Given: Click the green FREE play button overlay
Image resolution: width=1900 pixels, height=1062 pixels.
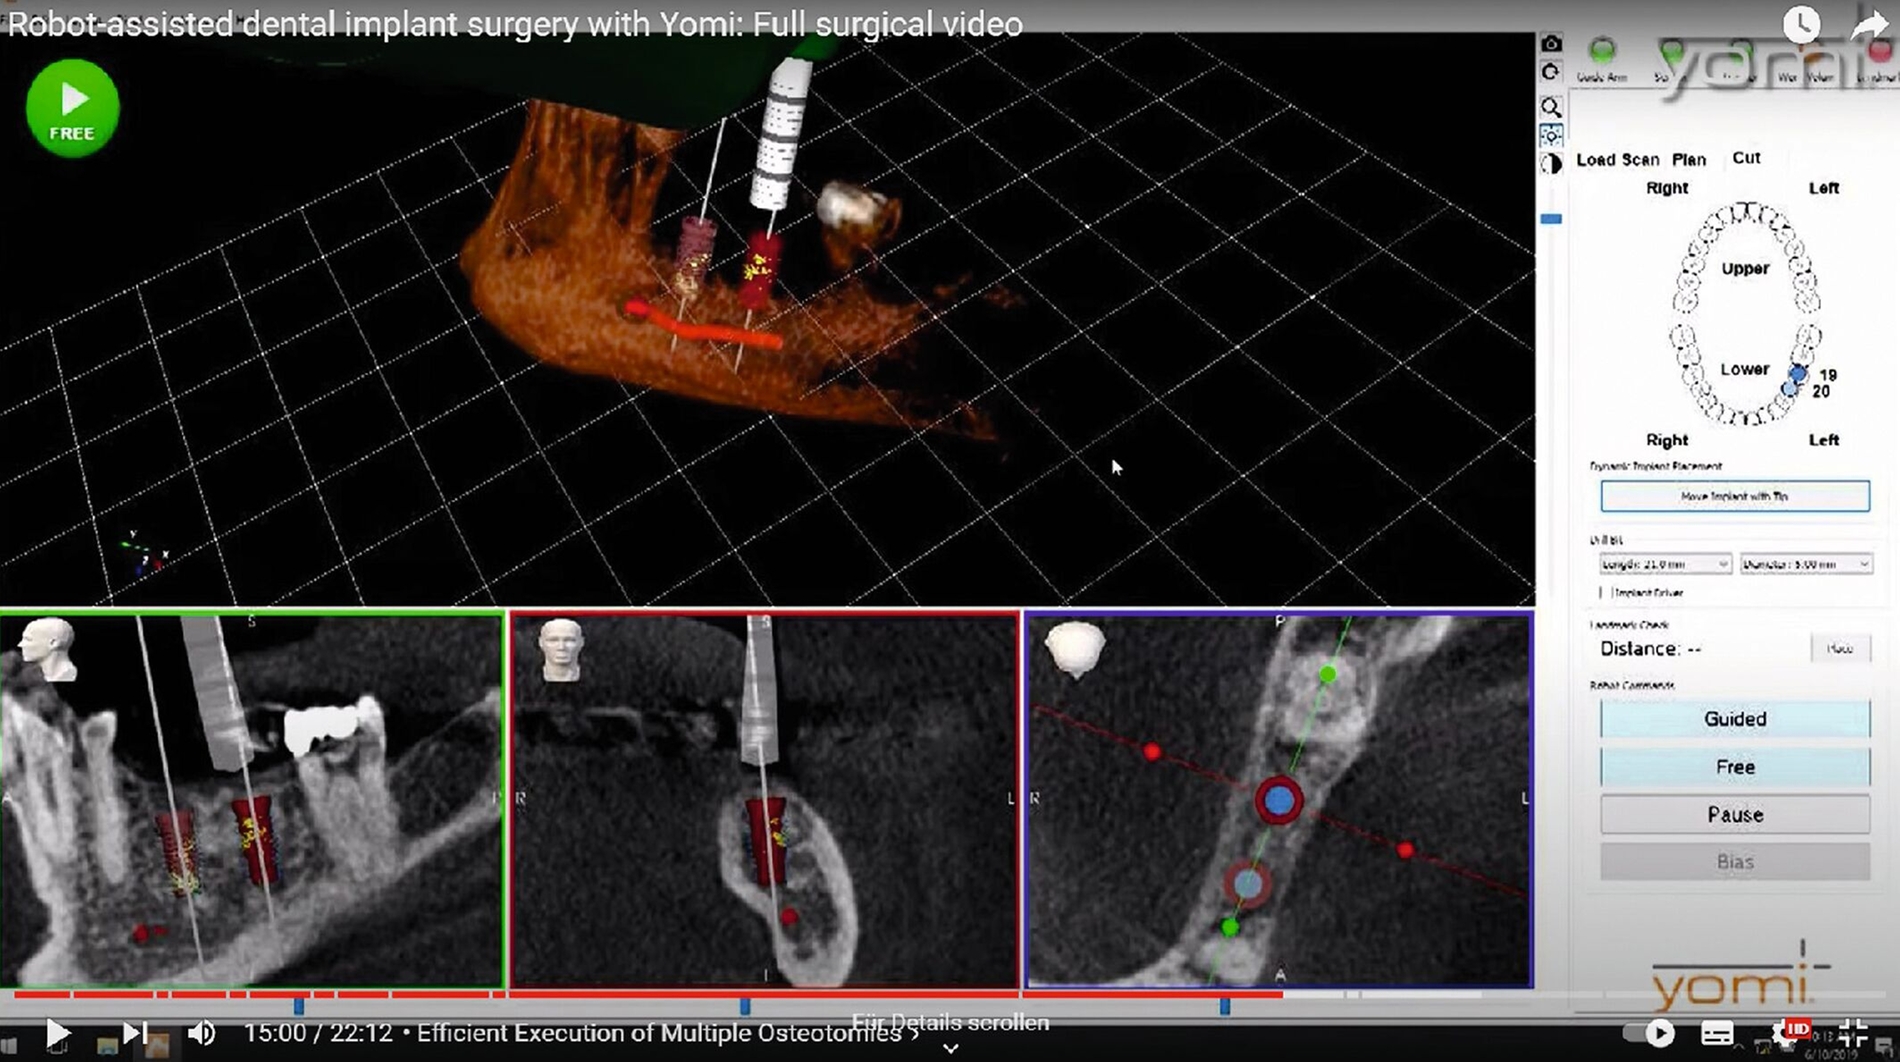Looking at the screenshot, I should tap(72, 108).
